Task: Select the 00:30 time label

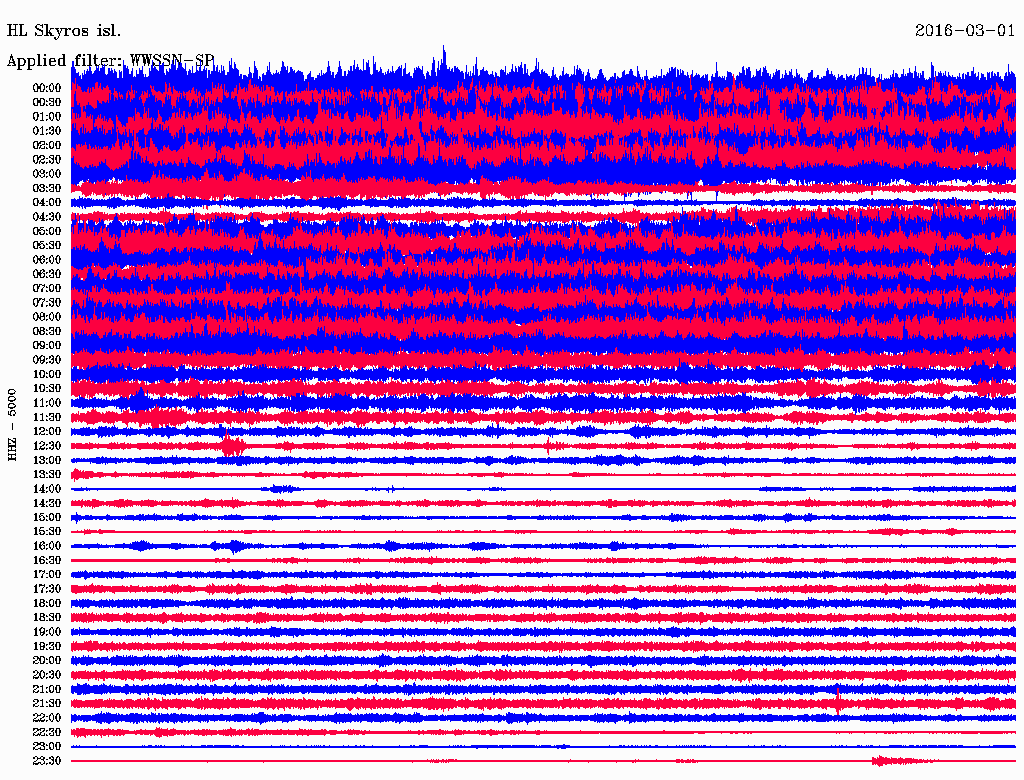Action: (47, 103)
